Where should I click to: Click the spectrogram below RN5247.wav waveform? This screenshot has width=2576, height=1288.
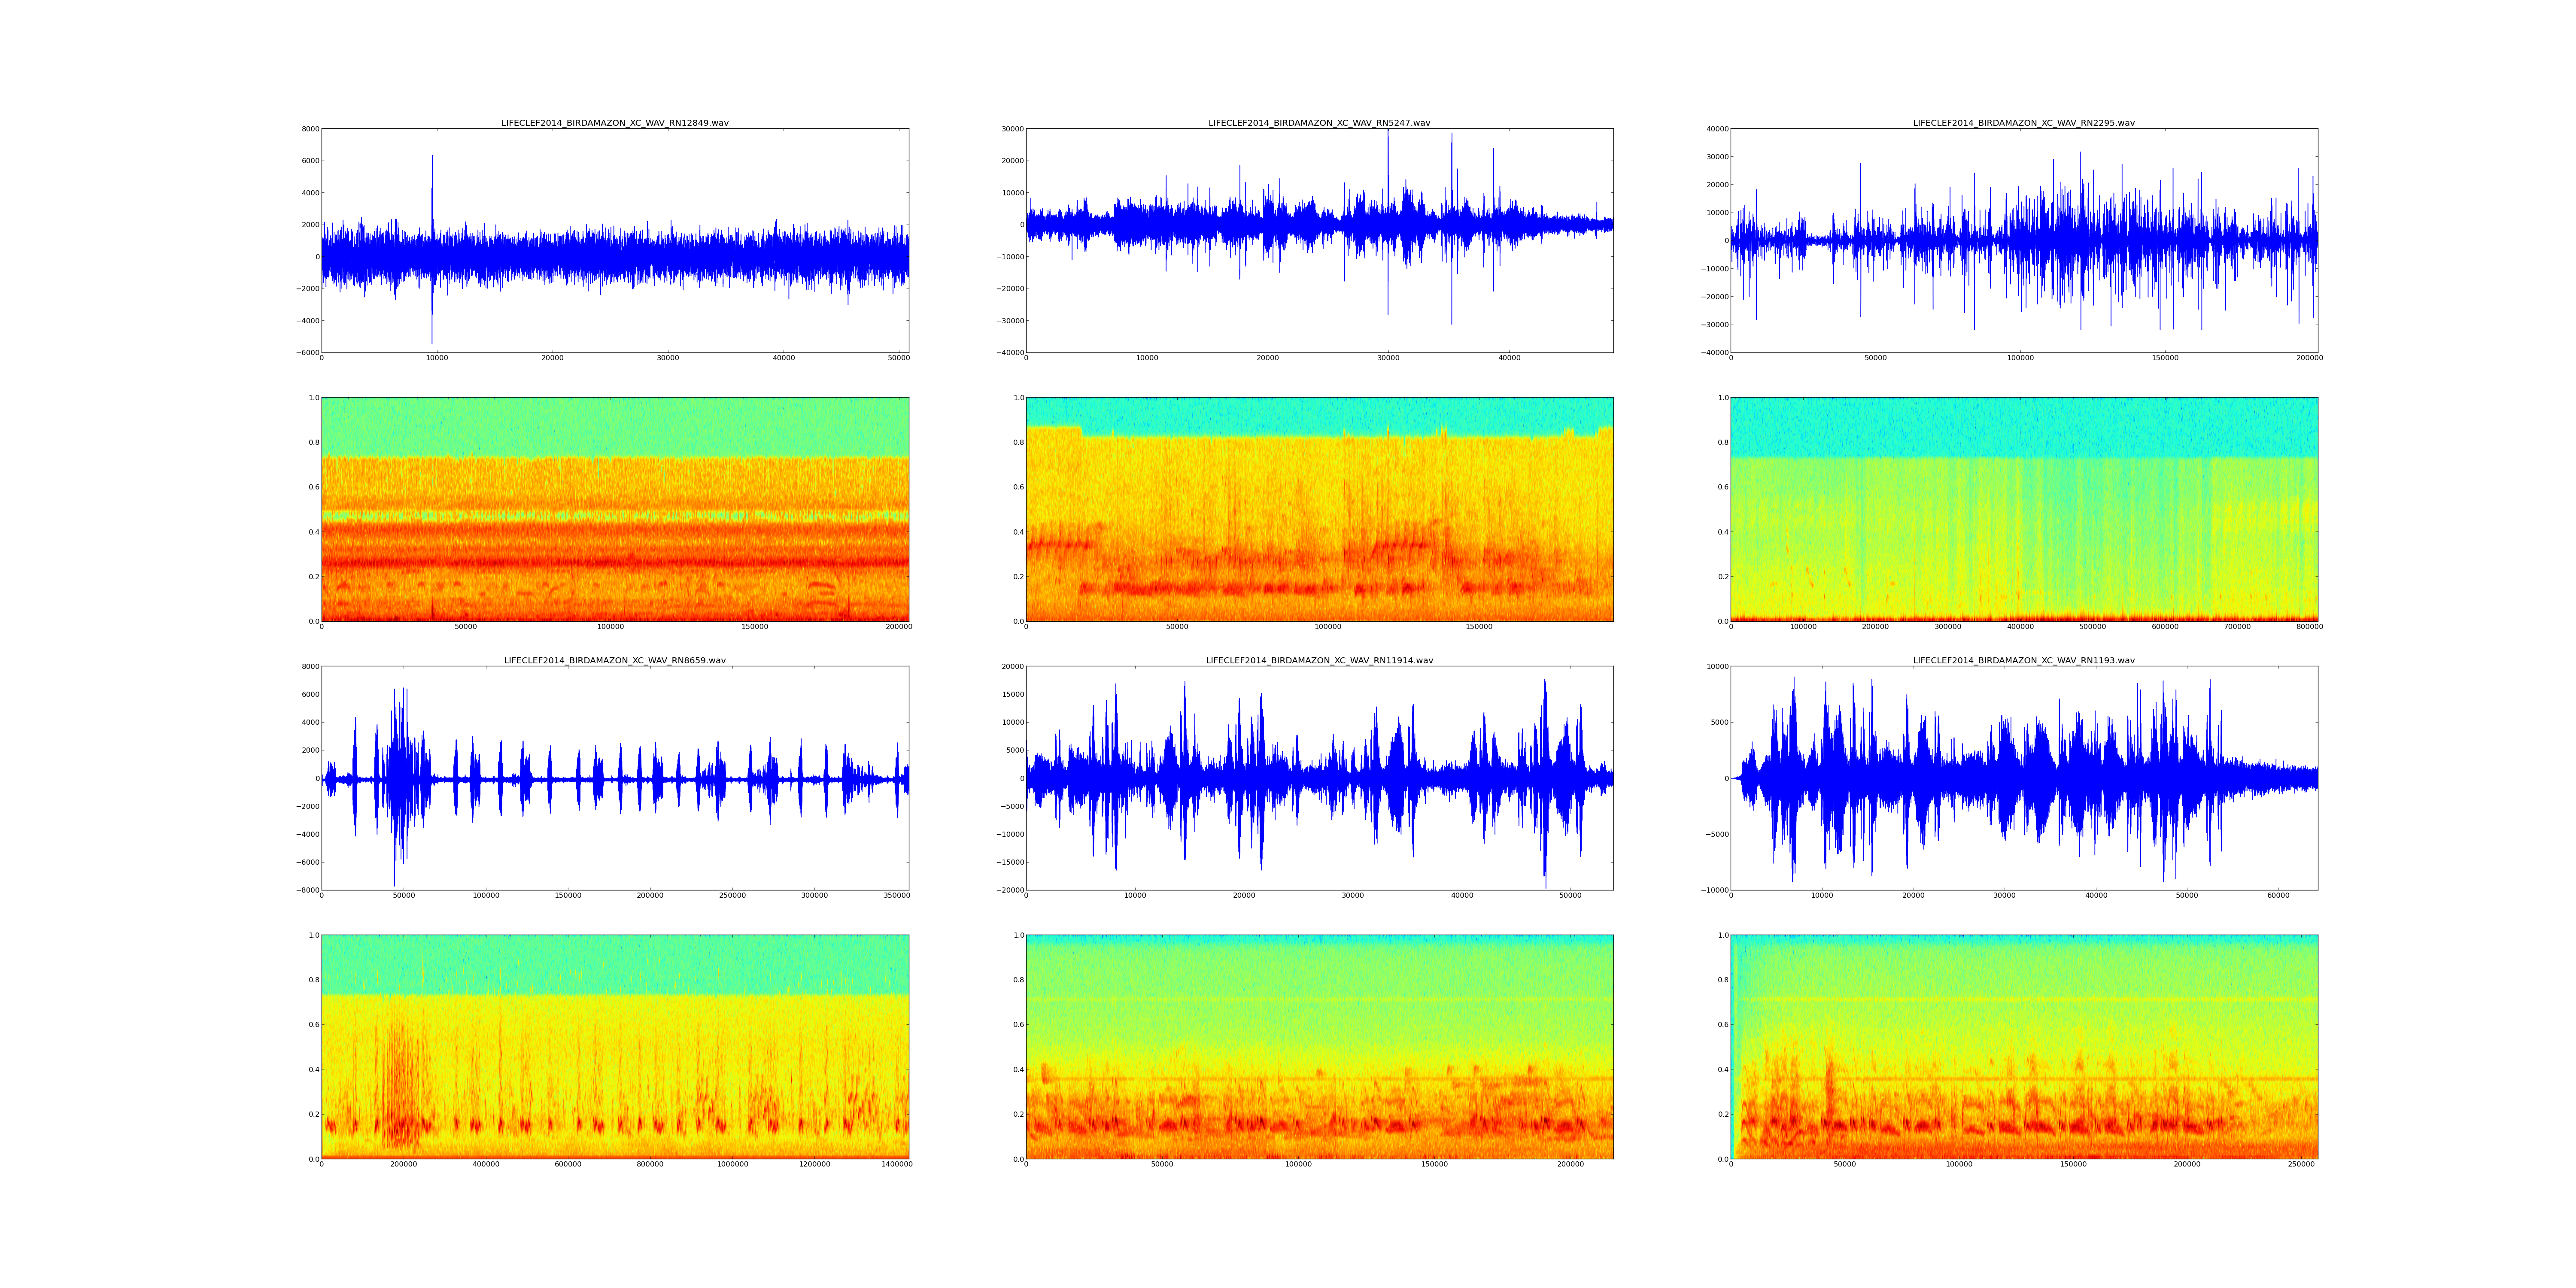[1319, 509]
